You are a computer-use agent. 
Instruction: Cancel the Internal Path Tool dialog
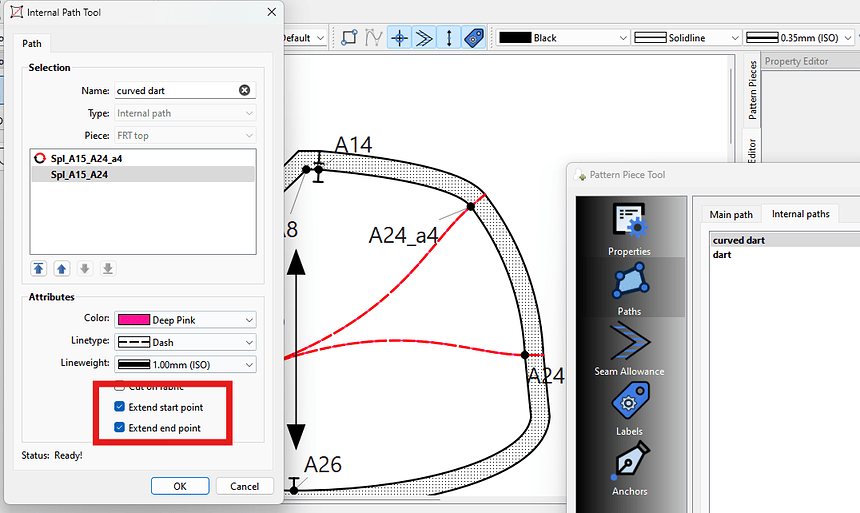pos(244,486)
